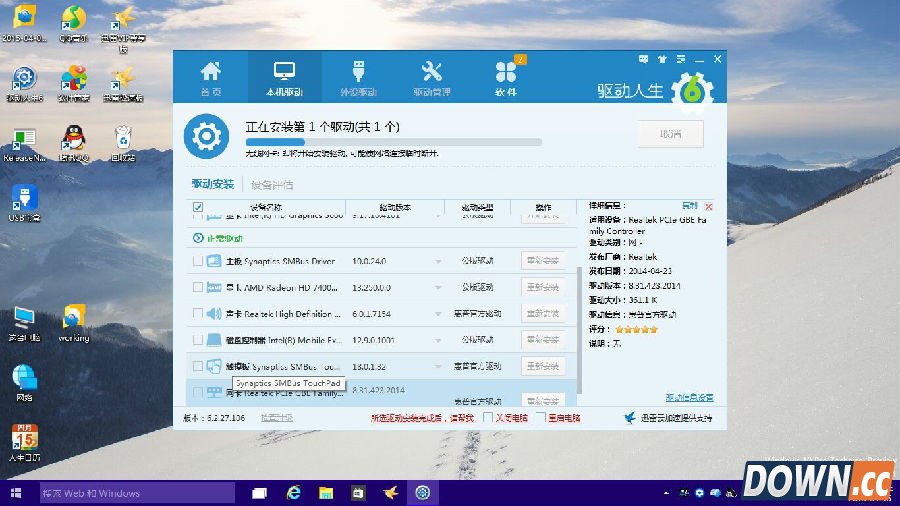This screenshot has height=506, width=900.
Task: Click the Windows Start button
Action: tap(16, 493)
